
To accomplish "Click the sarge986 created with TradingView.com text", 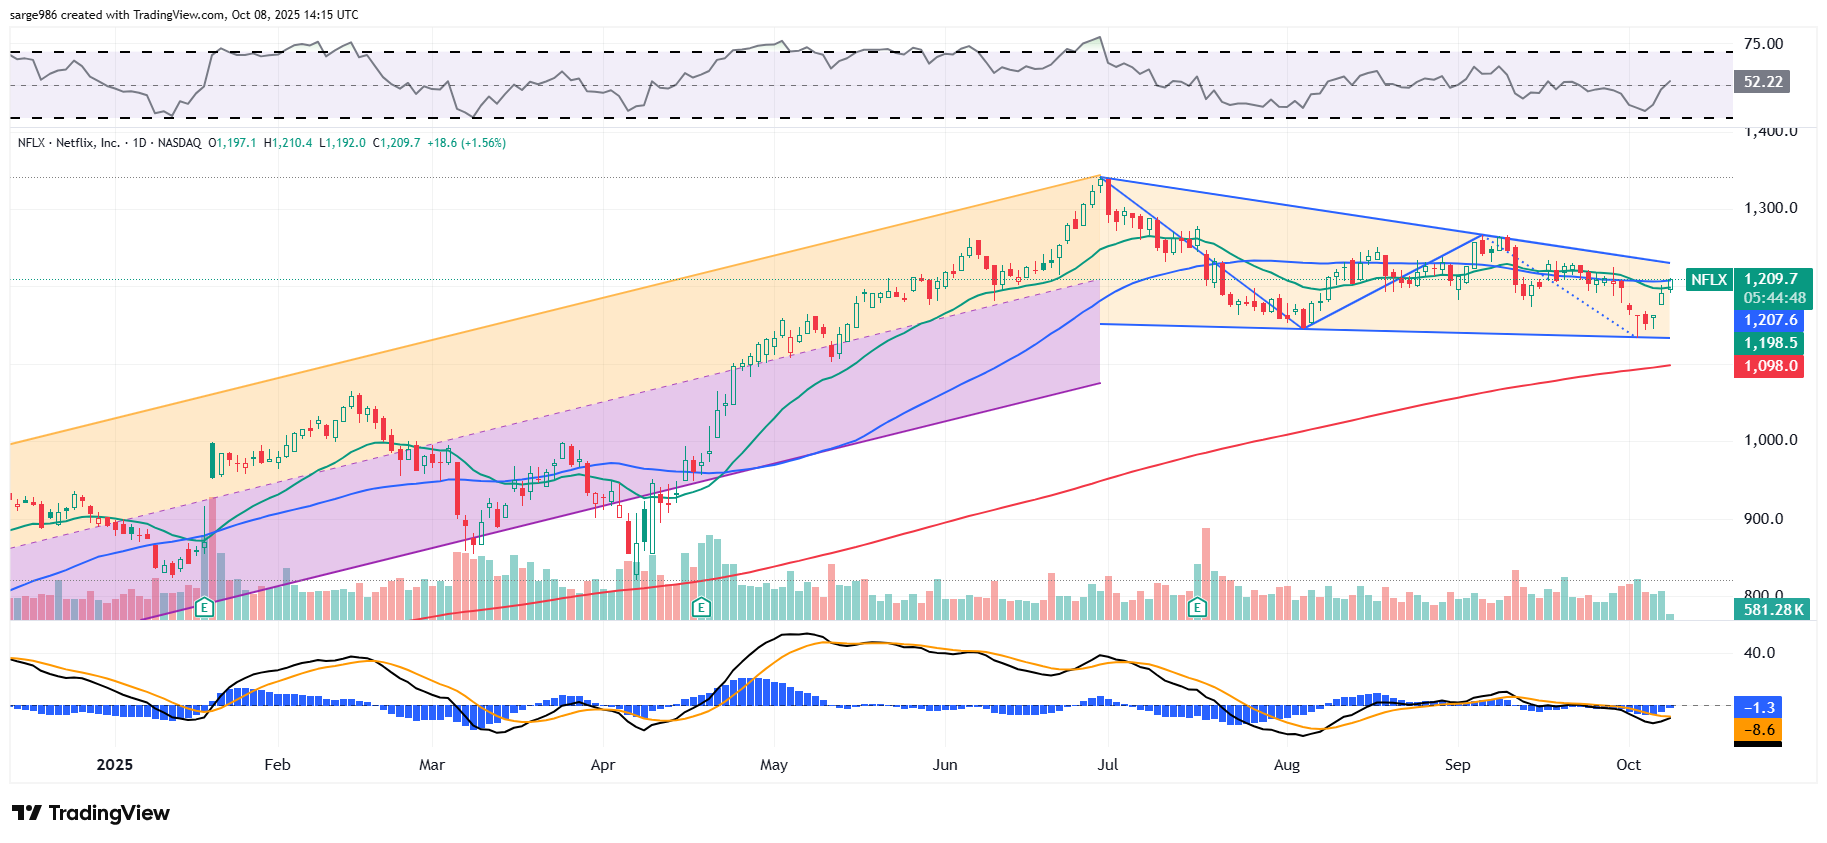I will tap(184, 15).
